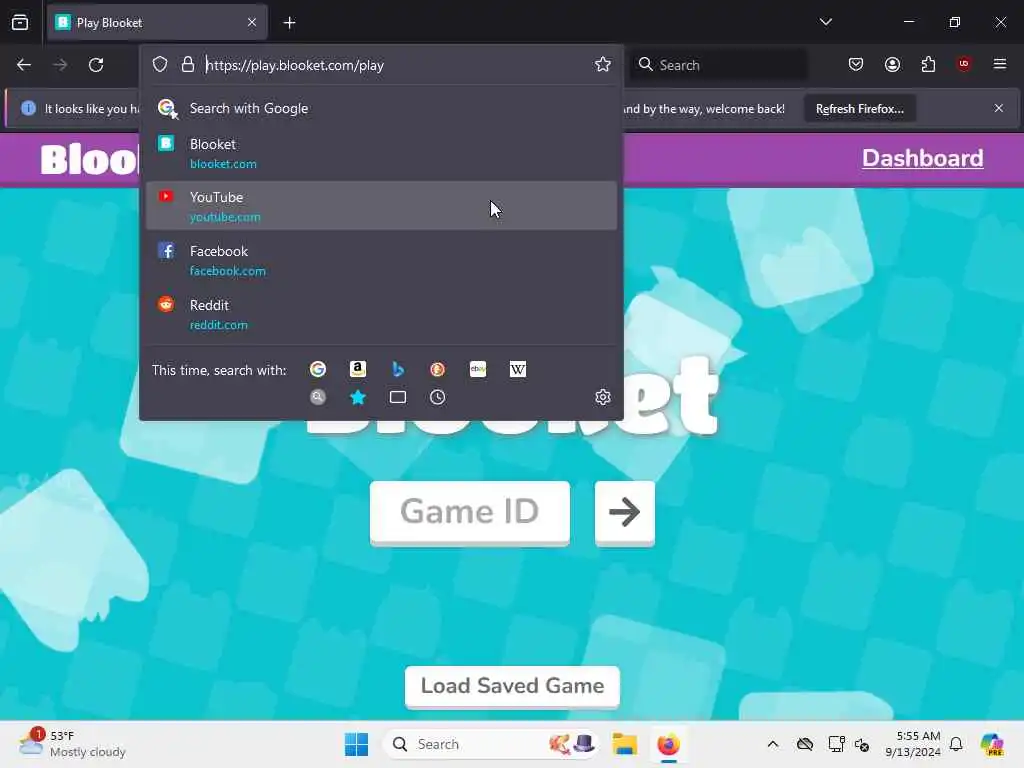Search in open Tabs icon
The image size is (1024, 768).
tap(398, 397)
